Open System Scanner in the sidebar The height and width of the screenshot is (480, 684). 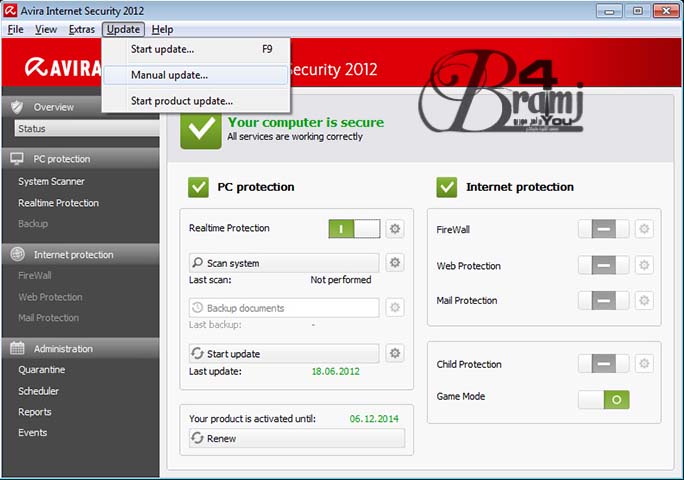pyautogui.click(x=51, y=181)
